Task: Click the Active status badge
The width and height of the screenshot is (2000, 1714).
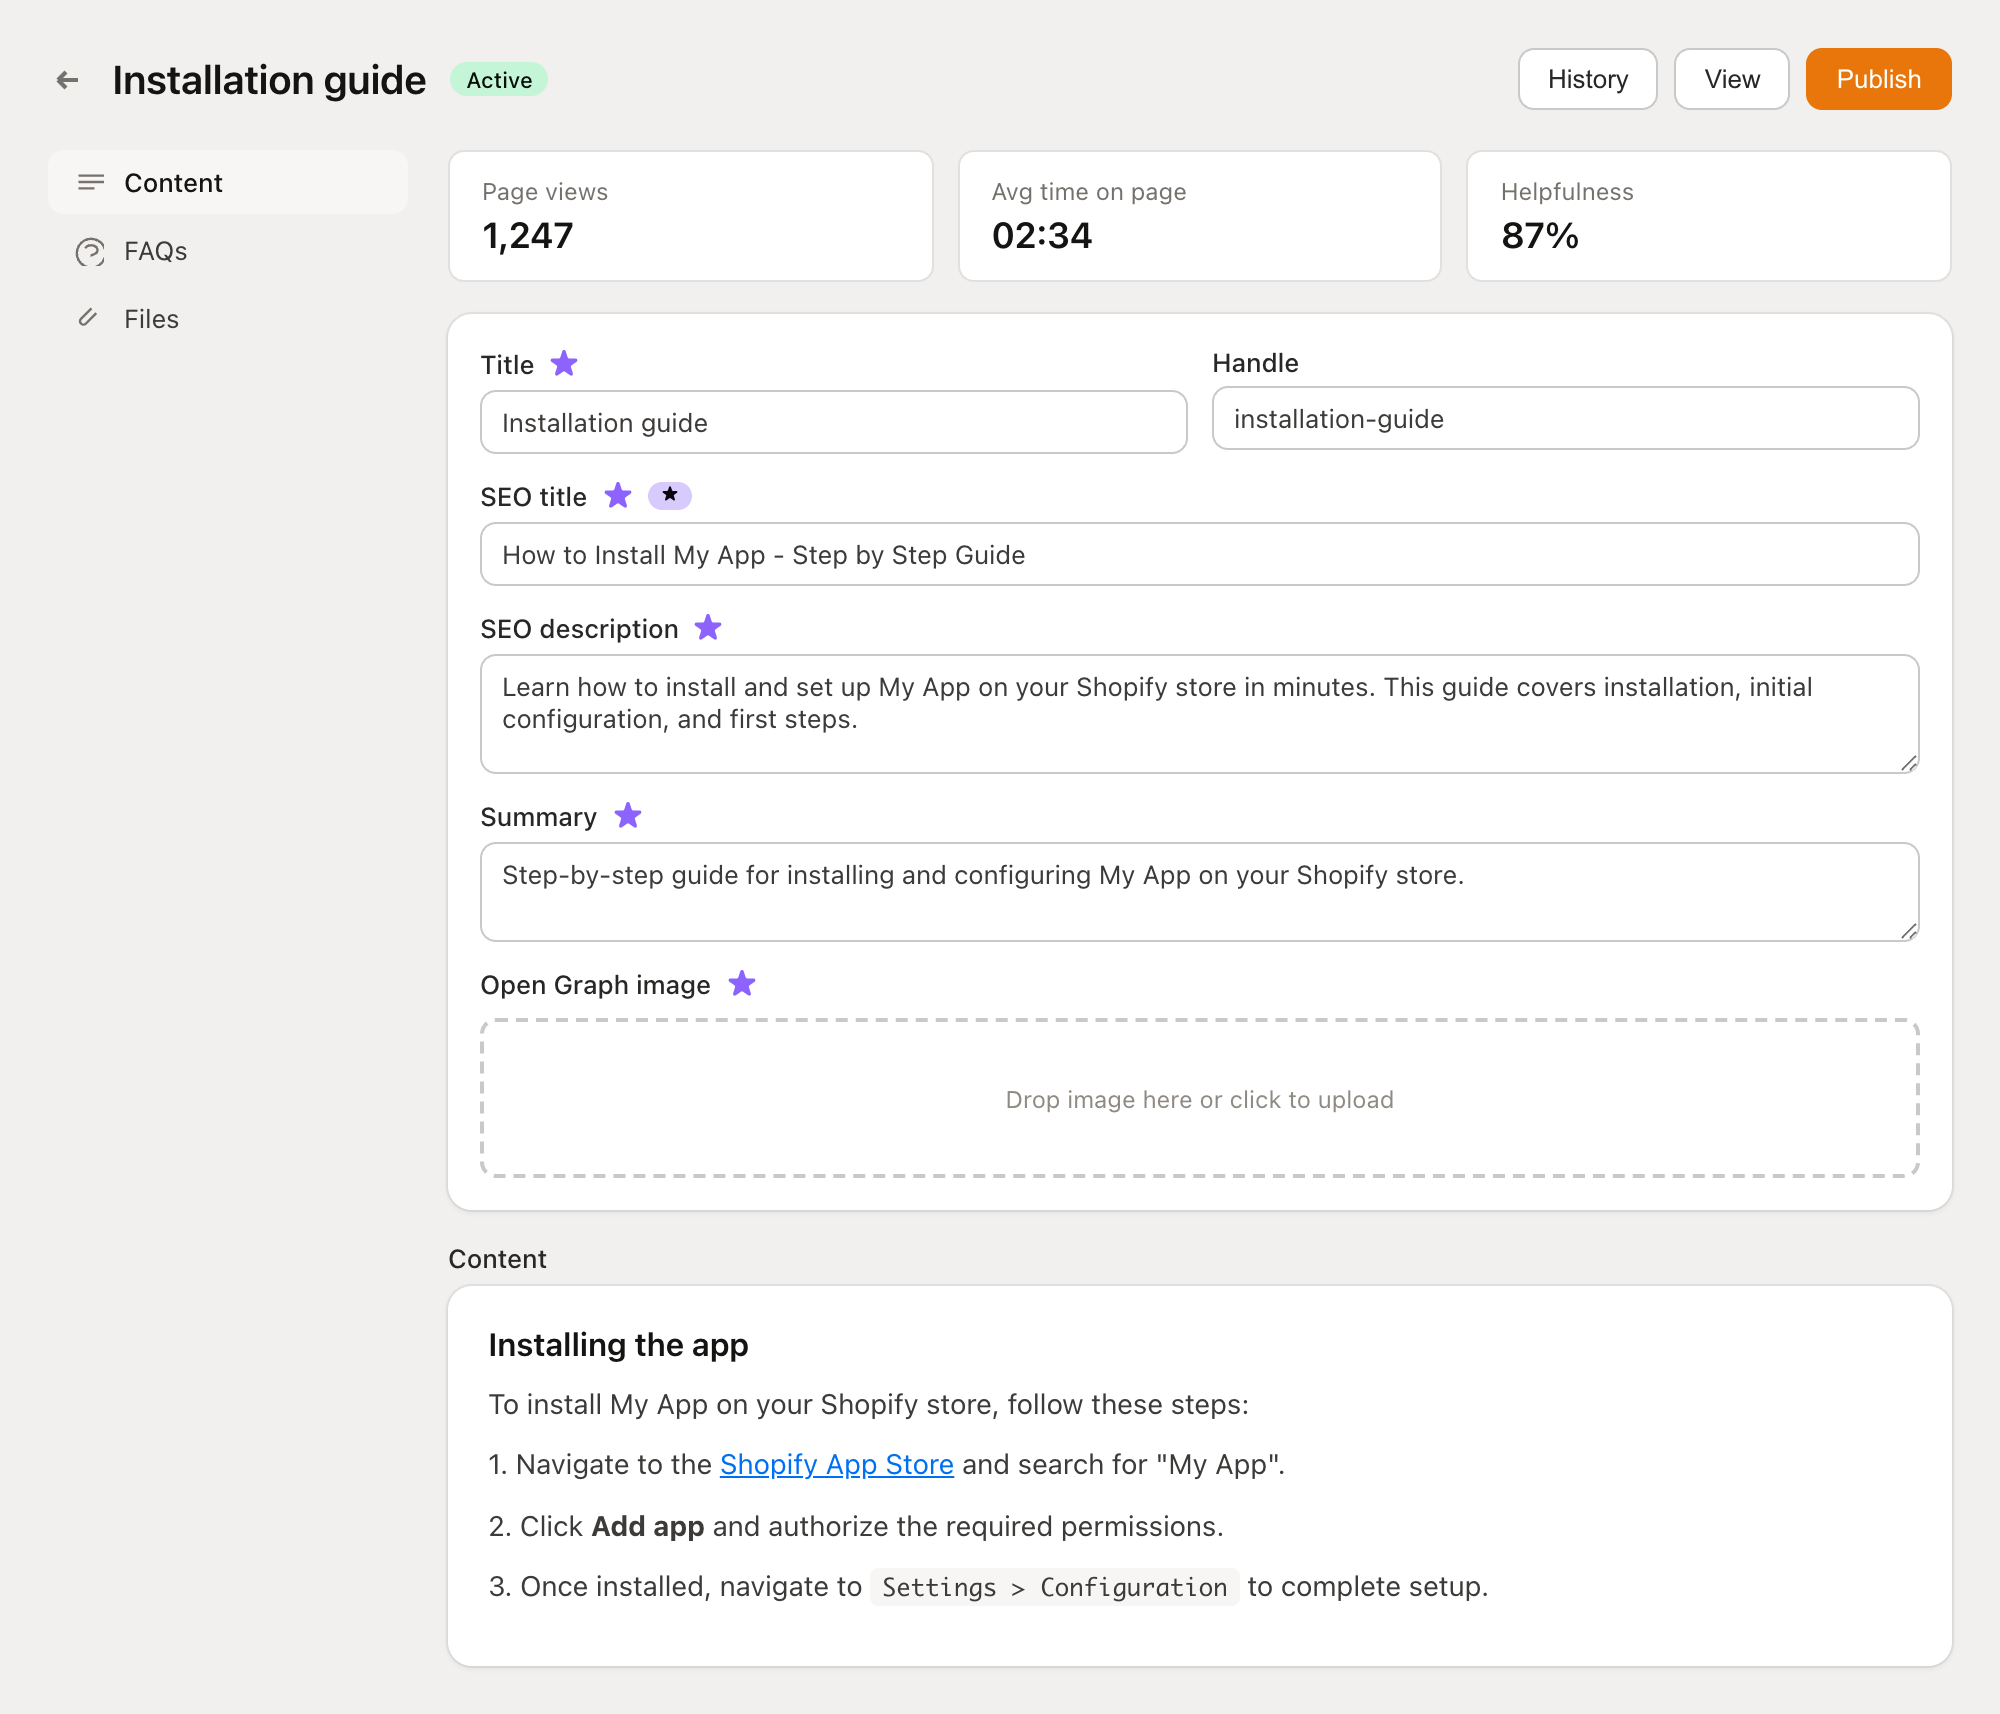Action: pos(498,79)
